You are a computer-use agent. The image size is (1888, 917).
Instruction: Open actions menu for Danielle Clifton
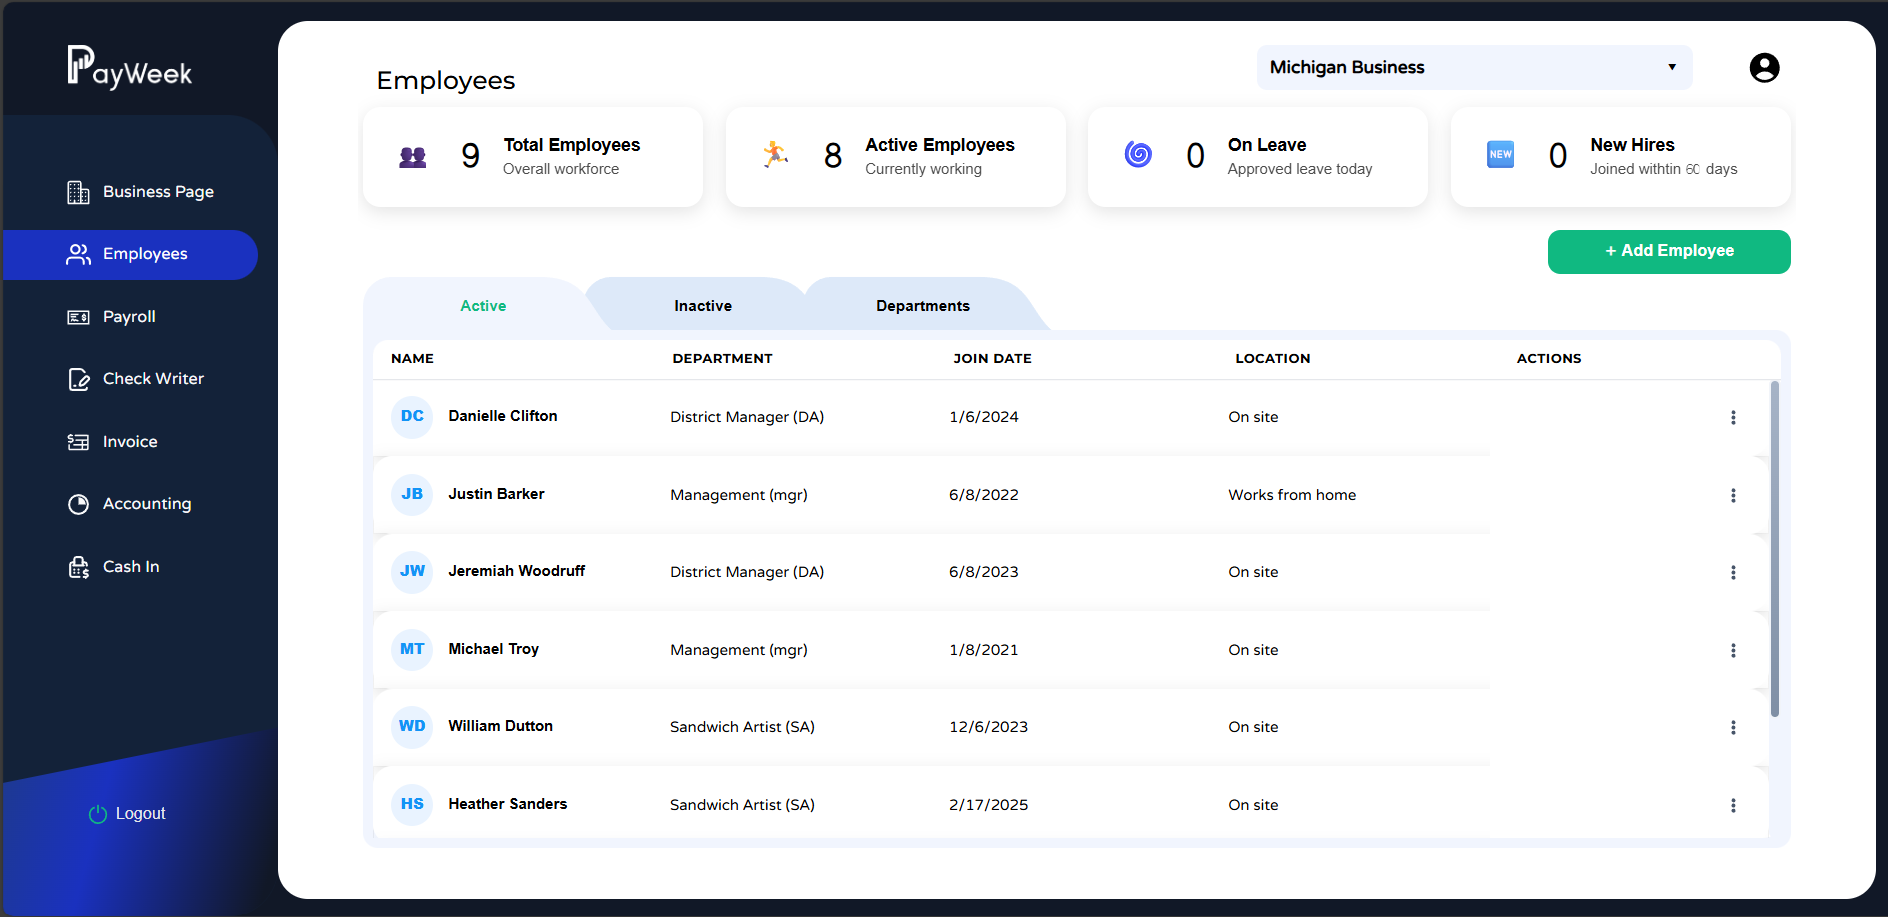[1733, 417]
